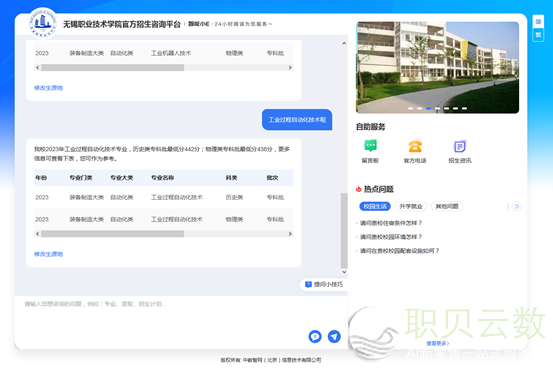Click the campus building carousel image

(x=438, y=67)
